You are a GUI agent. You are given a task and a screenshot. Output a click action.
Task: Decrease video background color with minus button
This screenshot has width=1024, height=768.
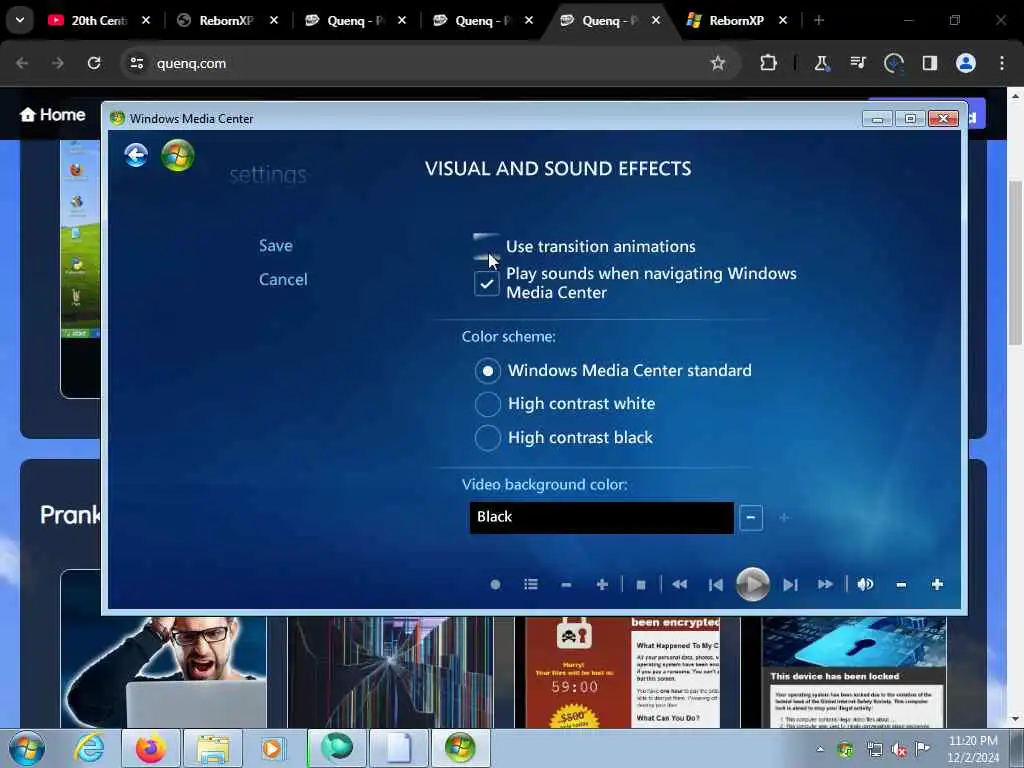[751, 518]
